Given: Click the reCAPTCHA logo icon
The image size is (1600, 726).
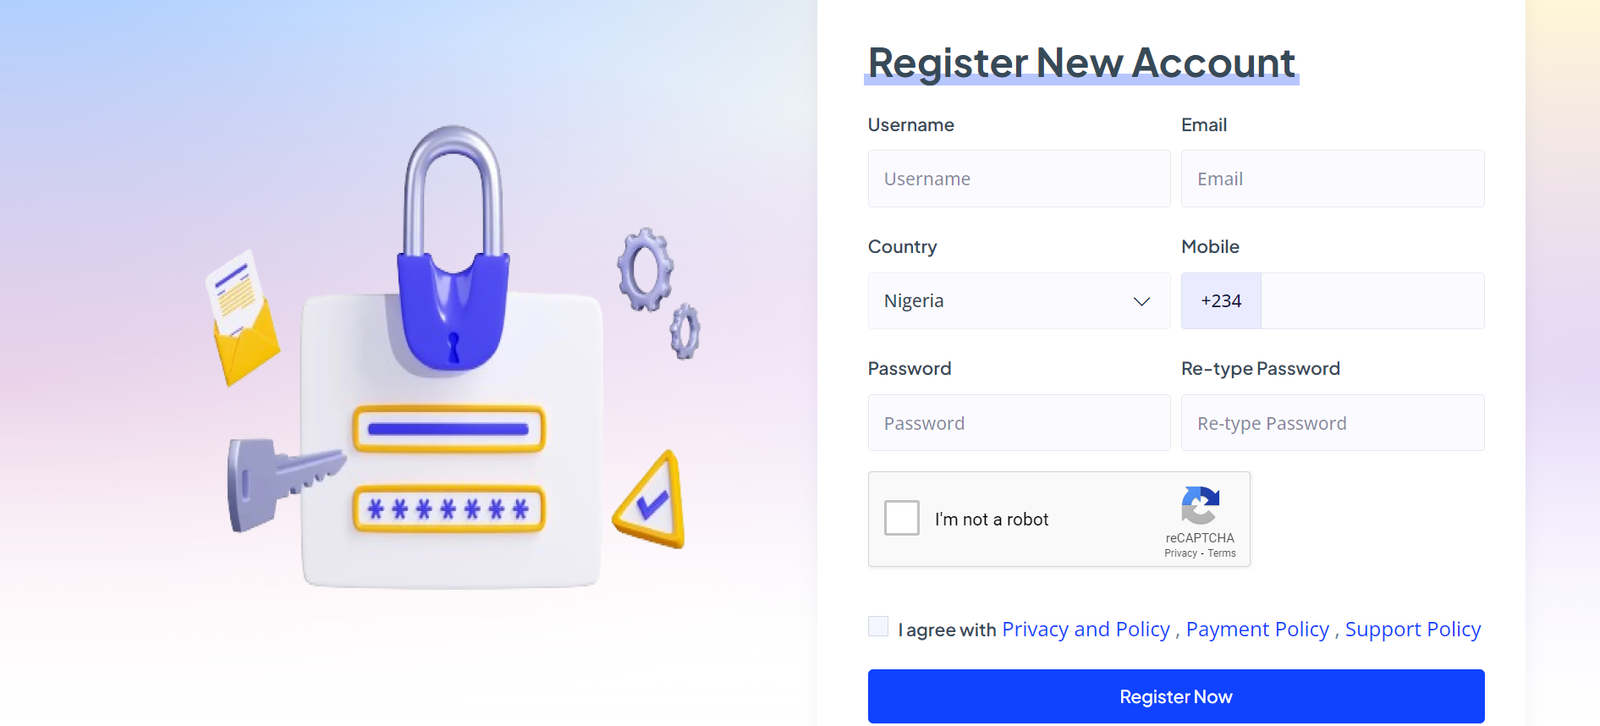Looking at the screenshot, I should [x=1200, y=505].
